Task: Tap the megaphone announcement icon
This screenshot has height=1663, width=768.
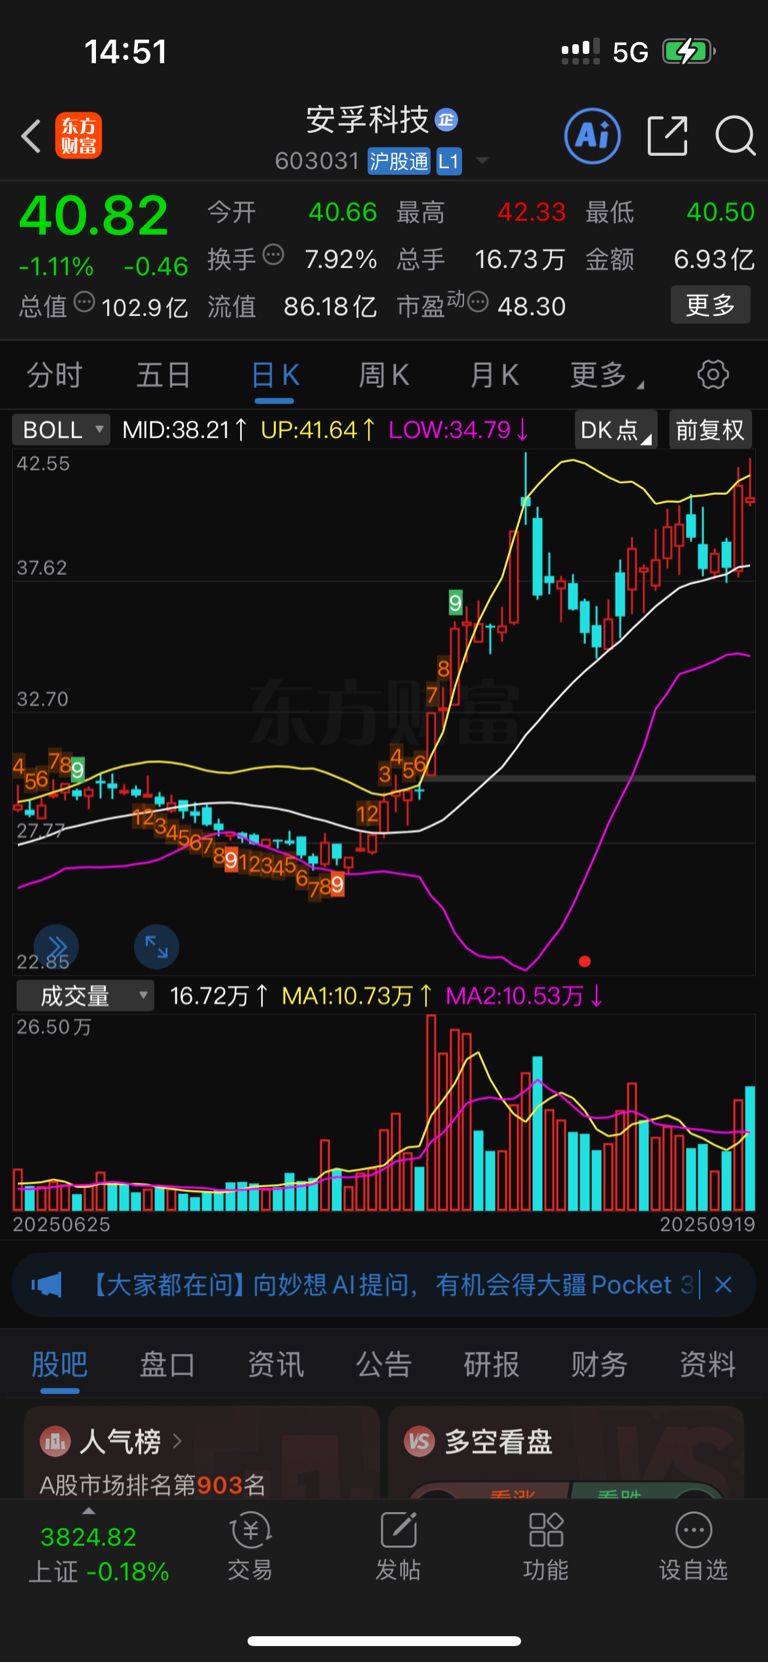Action: pyautogui.click(x=46, y=1285)
